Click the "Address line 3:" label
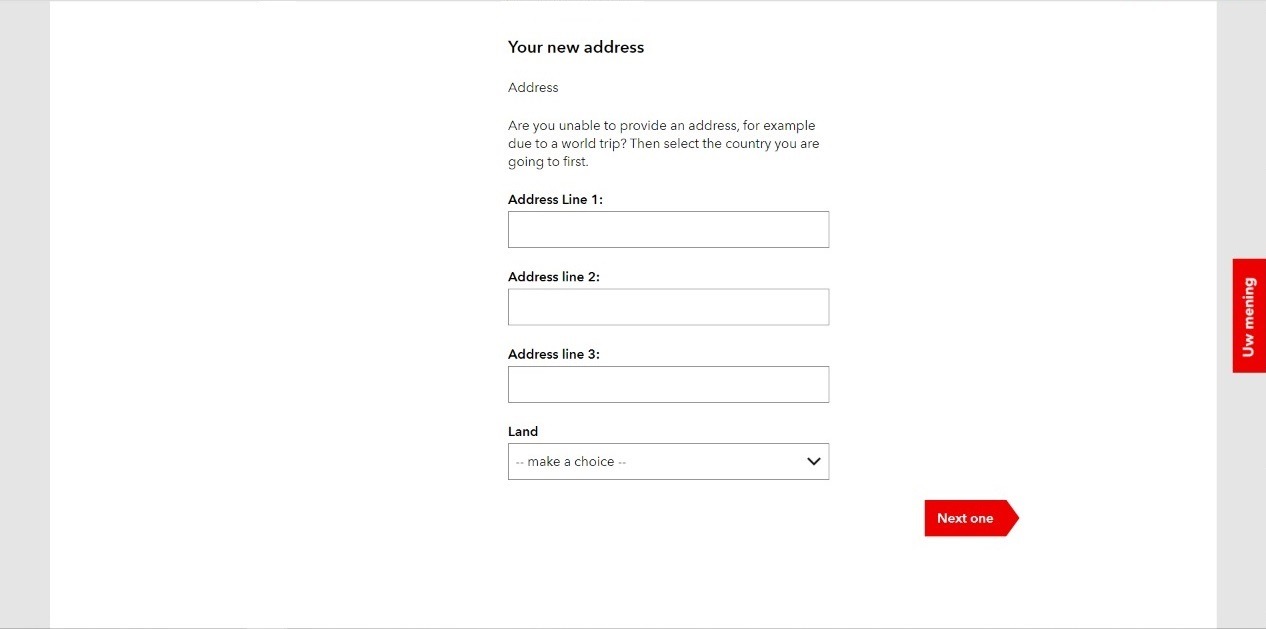1266x629 pixels. 553,354
